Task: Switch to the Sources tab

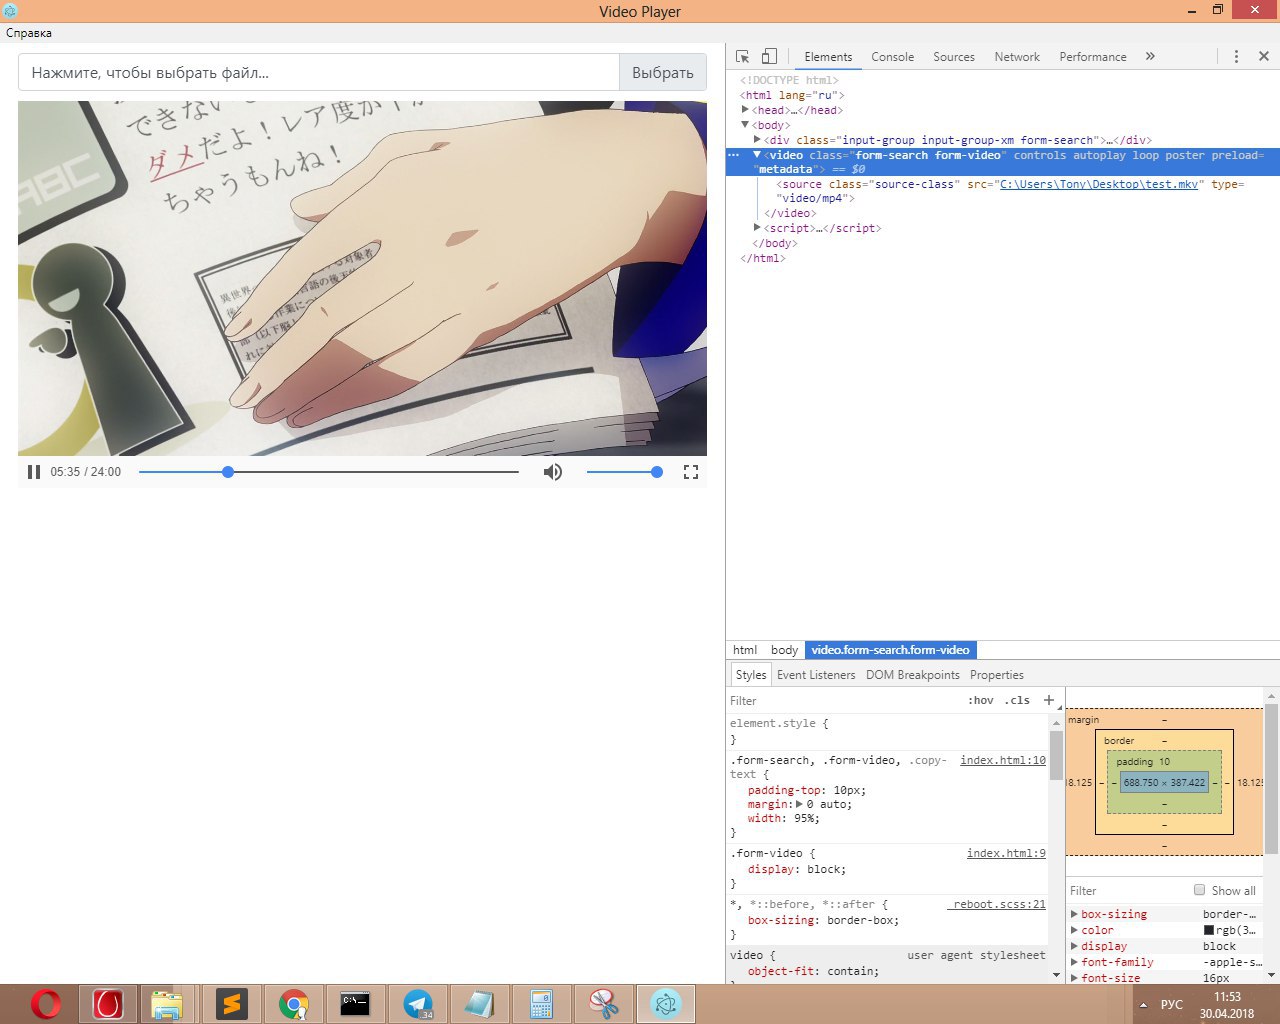Action: tap(954, 57)
